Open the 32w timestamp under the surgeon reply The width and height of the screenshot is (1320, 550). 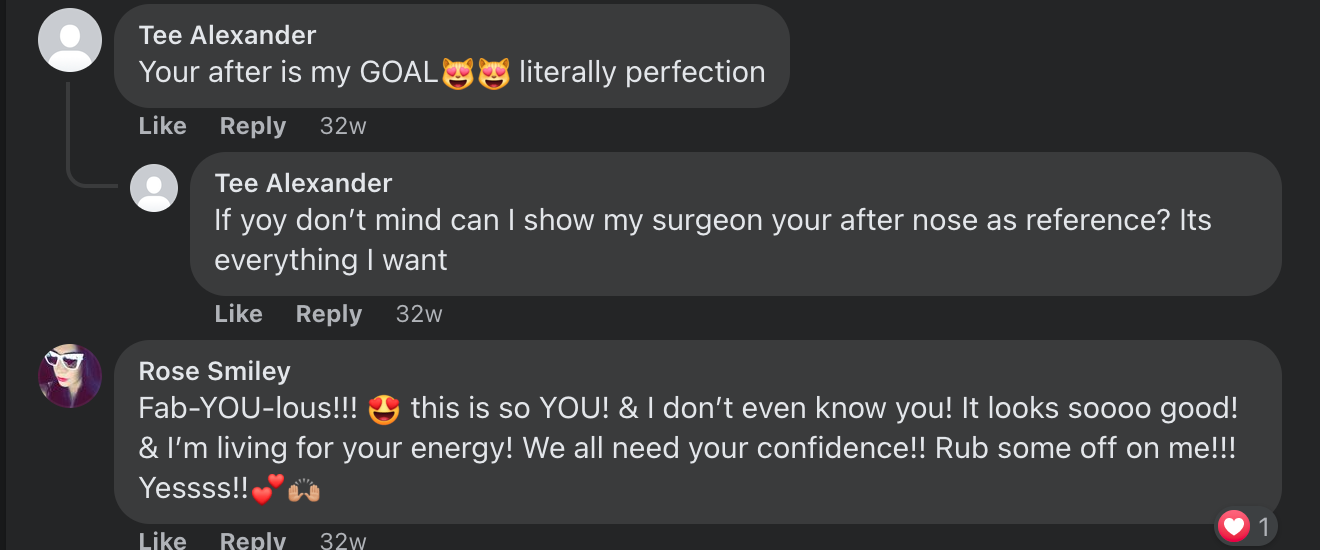(x=419, y=314)
